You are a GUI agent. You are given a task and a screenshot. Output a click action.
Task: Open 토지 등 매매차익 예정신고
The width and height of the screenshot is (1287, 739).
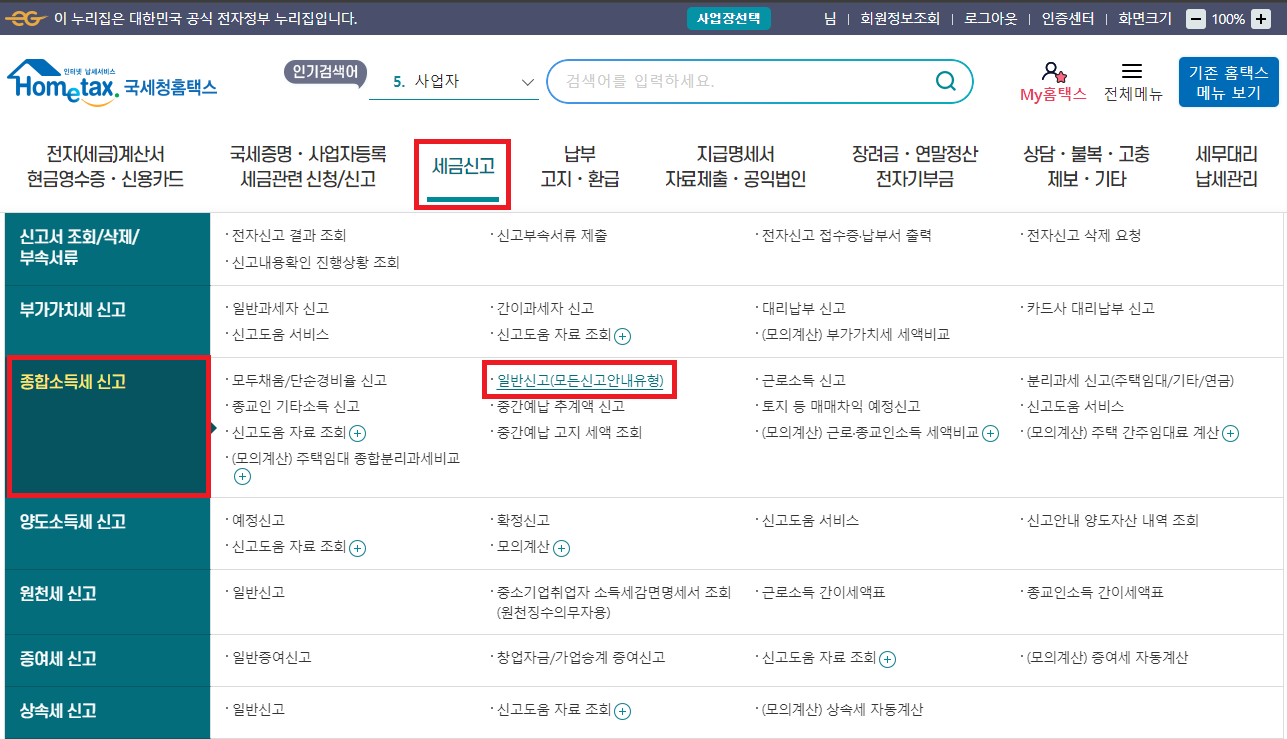(841, 407)
